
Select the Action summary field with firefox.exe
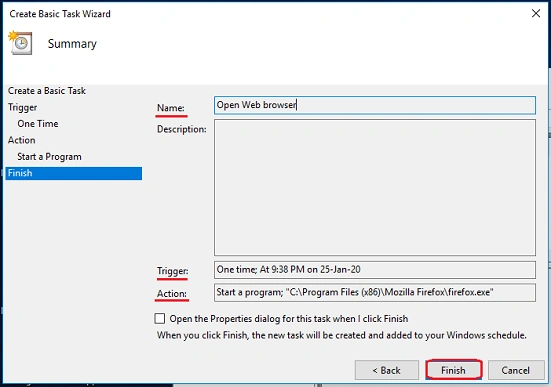[x=375, y=292]
